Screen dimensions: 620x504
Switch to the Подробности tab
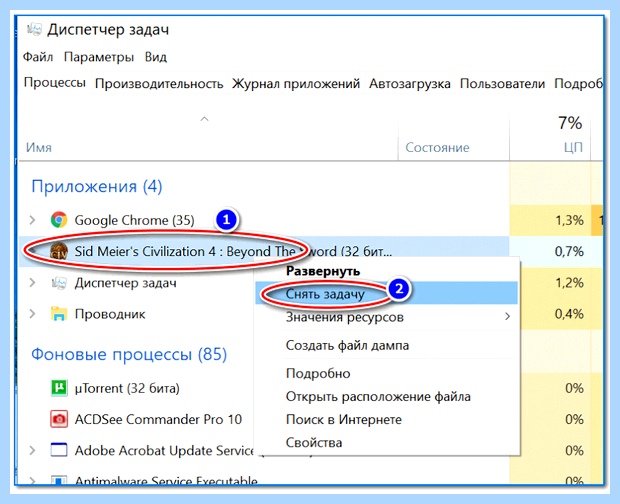pyautogui.click(x=578, y=84)
